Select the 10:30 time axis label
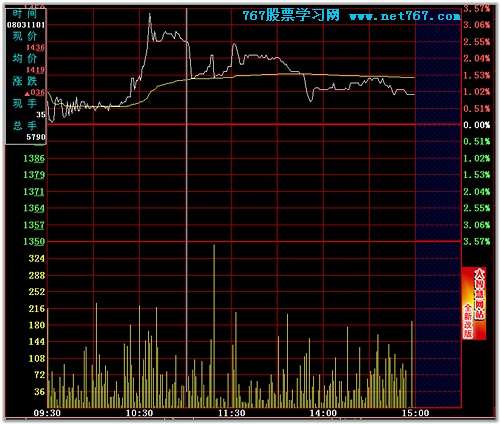 [139, 413]
